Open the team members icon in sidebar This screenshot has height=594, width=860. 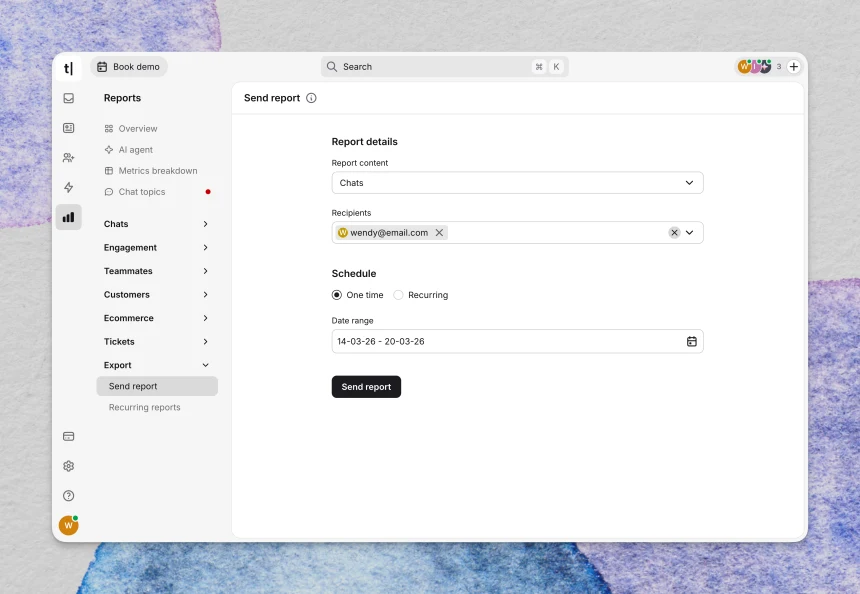tap(69, 157)
